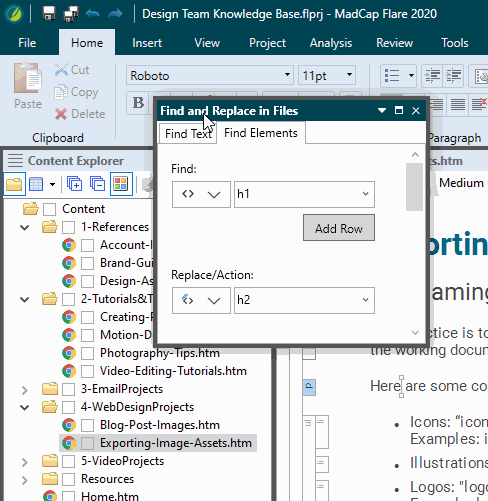The image size is (488, 501).
Task: Click the 5-VideoProjects folder icon
Action: coord(50,461)
